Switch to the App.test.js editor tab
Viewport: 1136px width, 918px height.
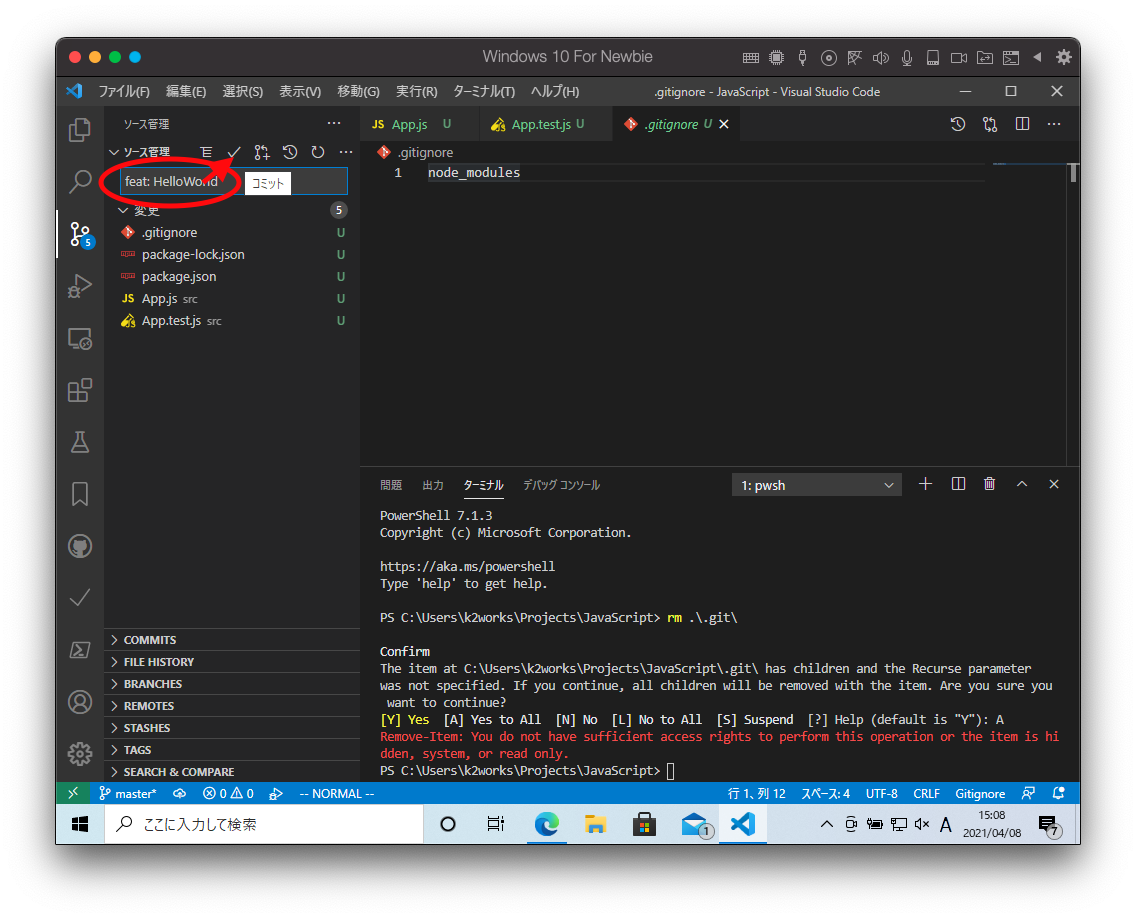point(540,124)
